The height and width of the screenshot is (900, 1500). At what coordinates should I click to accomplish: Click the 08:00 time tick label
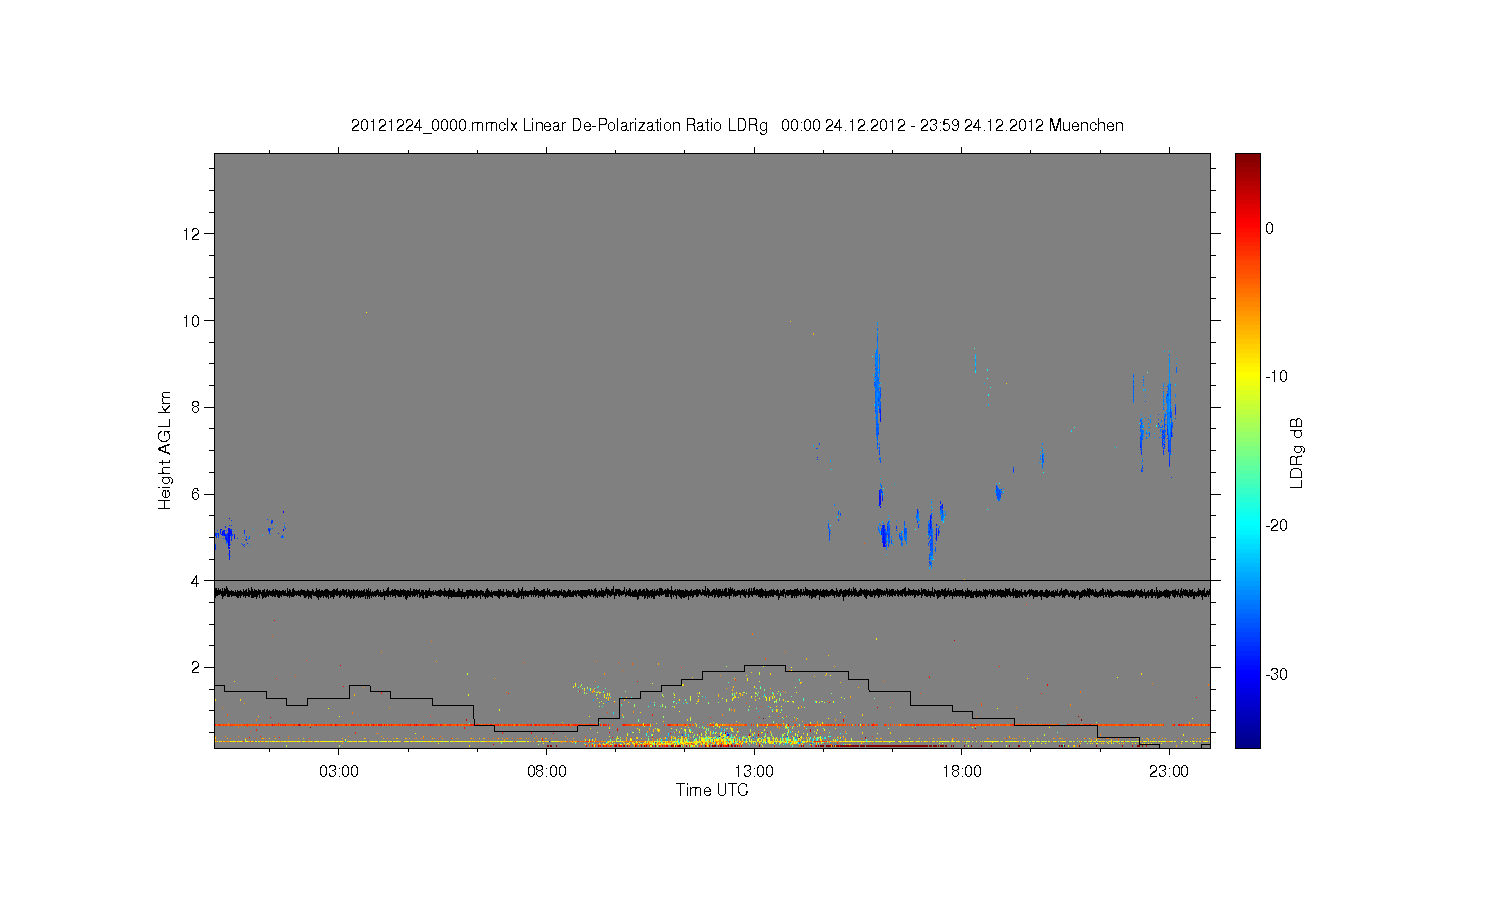[546, 772]
